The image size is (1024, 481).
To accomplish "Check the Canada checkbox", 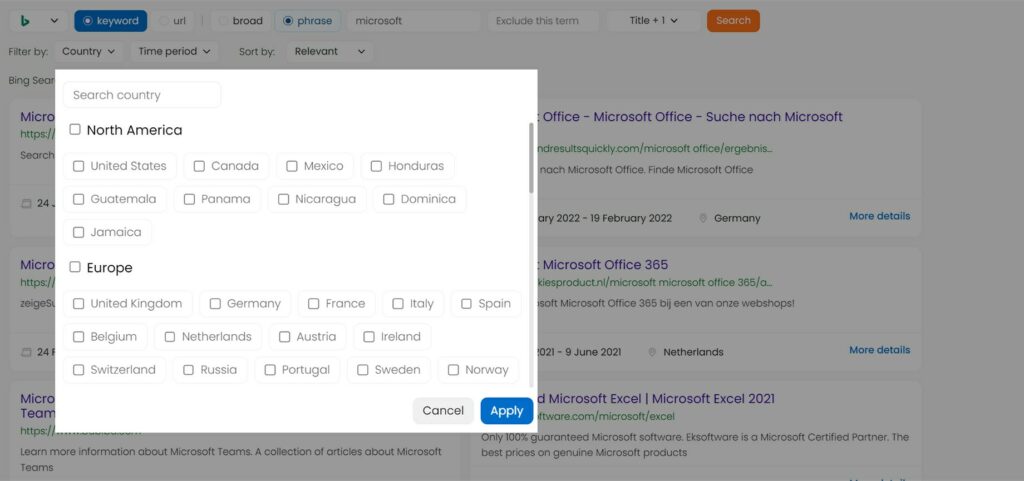I will [199, 166].
